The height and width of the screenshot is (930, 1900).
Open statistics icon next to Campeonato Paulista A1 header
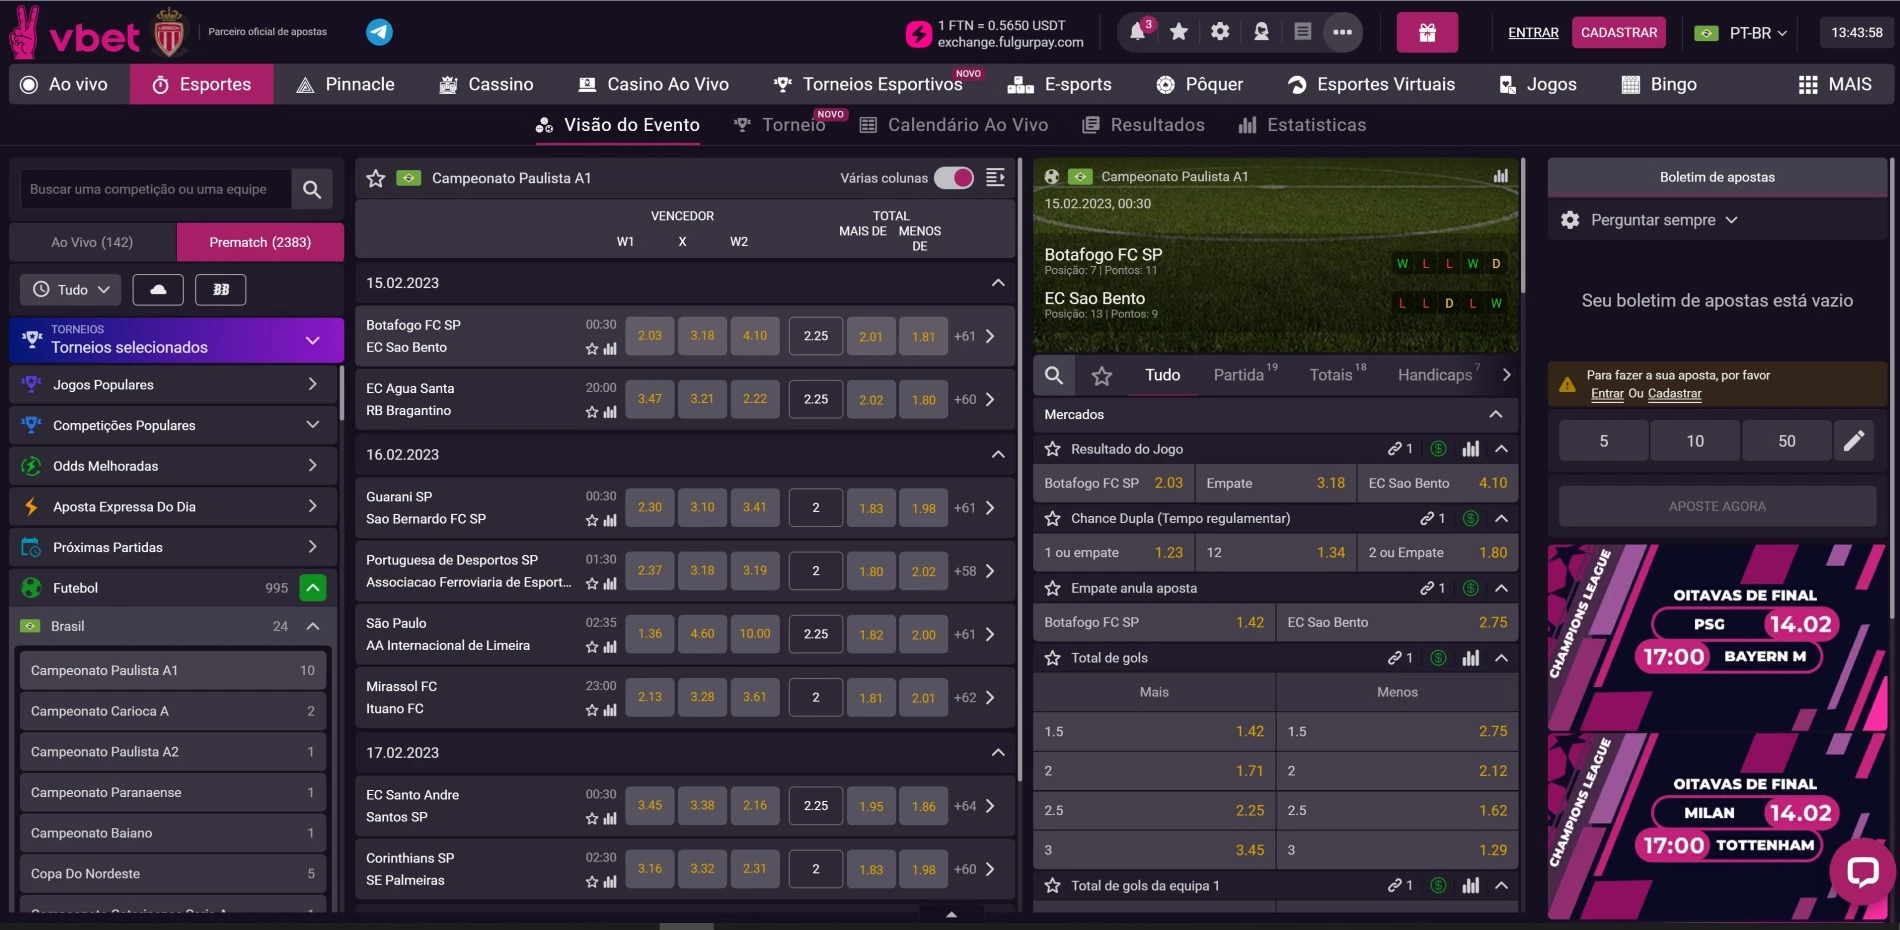tap(1501, 175)
